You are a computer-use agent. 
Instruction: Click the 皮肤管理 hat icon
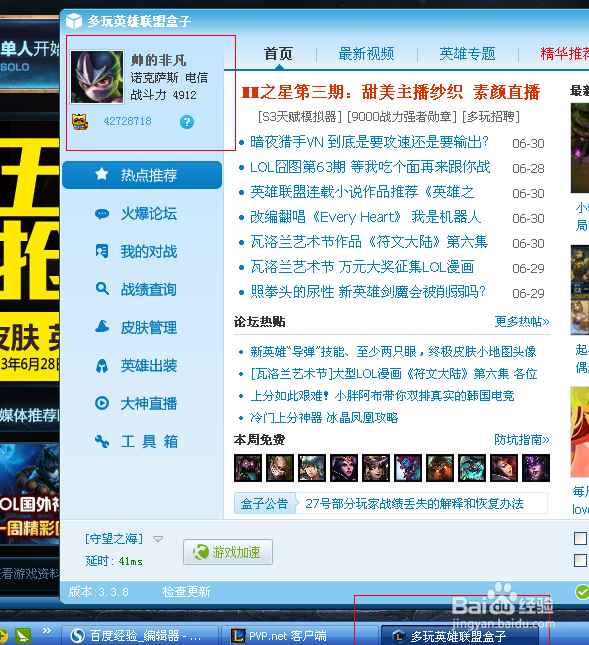click(102, 327)
